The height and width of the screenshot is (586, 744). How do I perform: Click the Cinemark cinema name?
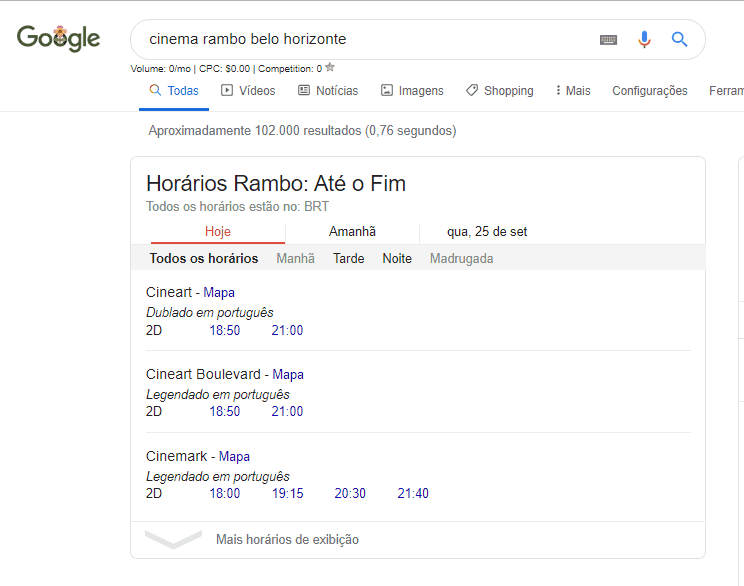click(177, 456)
